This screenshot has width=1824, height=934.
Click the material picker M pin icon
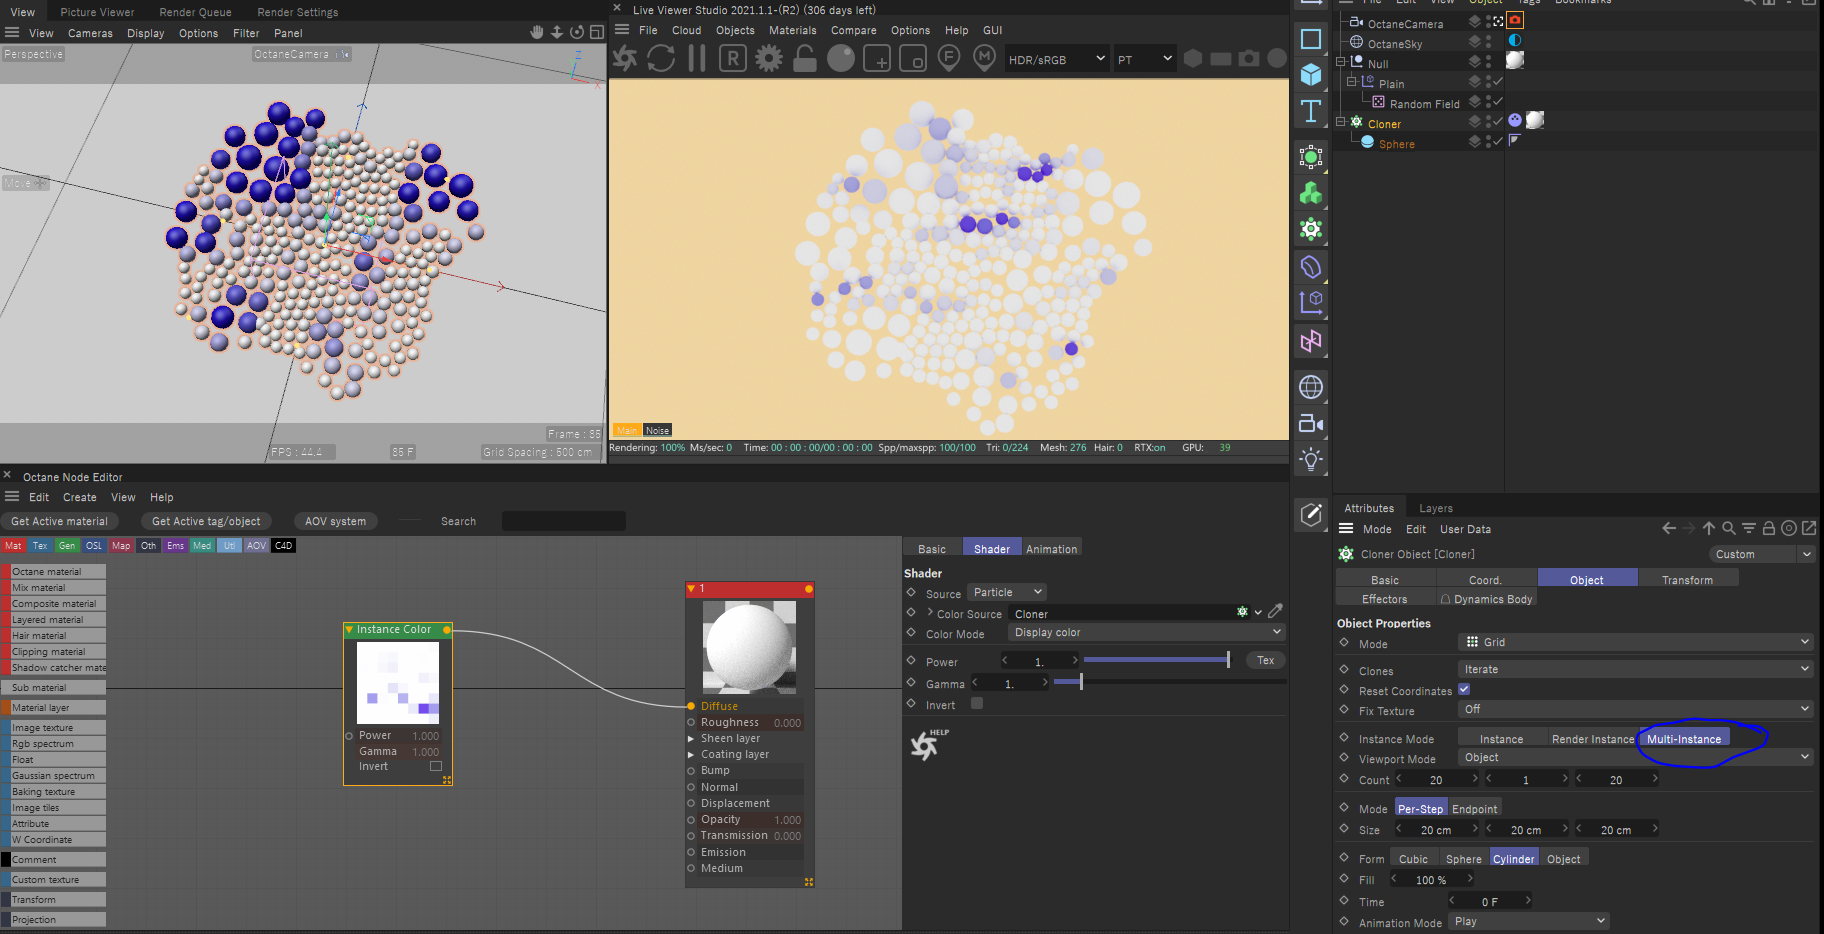985,59
